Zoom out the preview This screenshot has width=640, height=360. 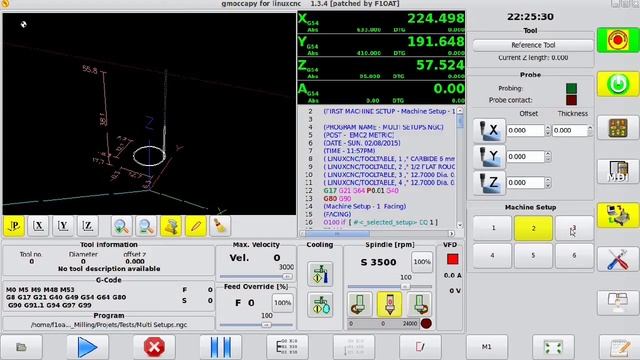pos(146,226)
